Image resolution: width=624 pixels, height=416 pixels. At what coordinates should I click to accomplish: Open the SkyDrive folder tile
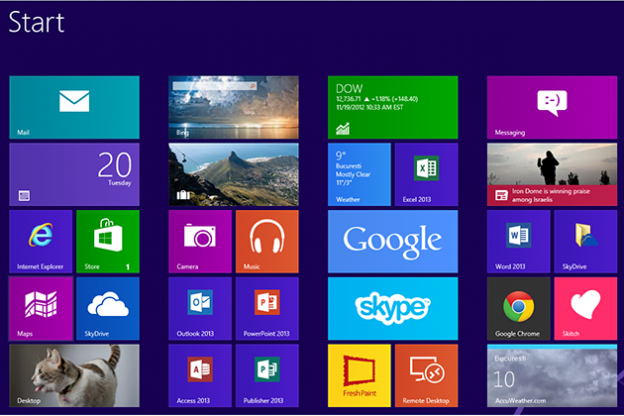585,242
